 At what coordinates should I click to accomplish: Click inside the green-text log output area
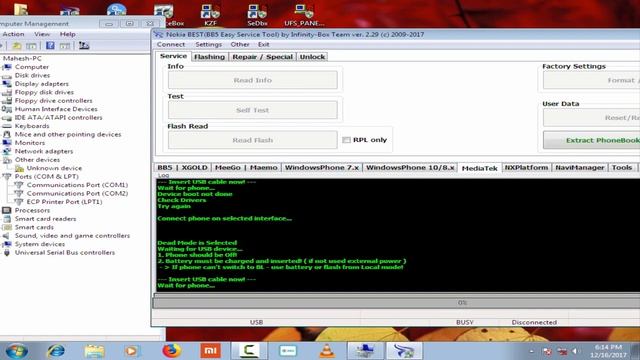point(398,235)
